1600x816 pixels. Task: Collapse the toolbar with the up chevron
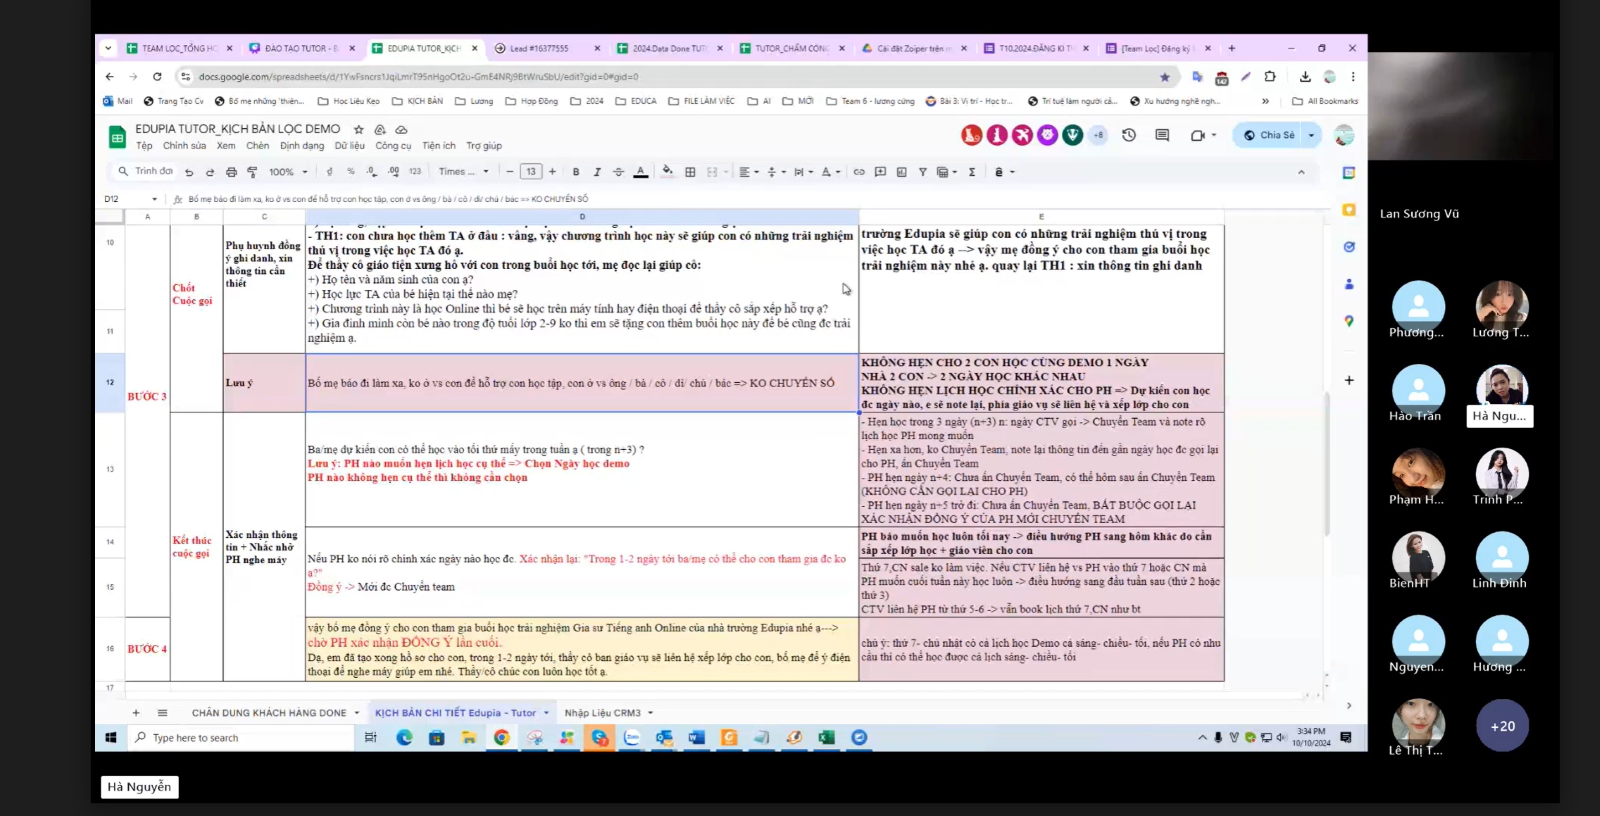pos(1301,172)
